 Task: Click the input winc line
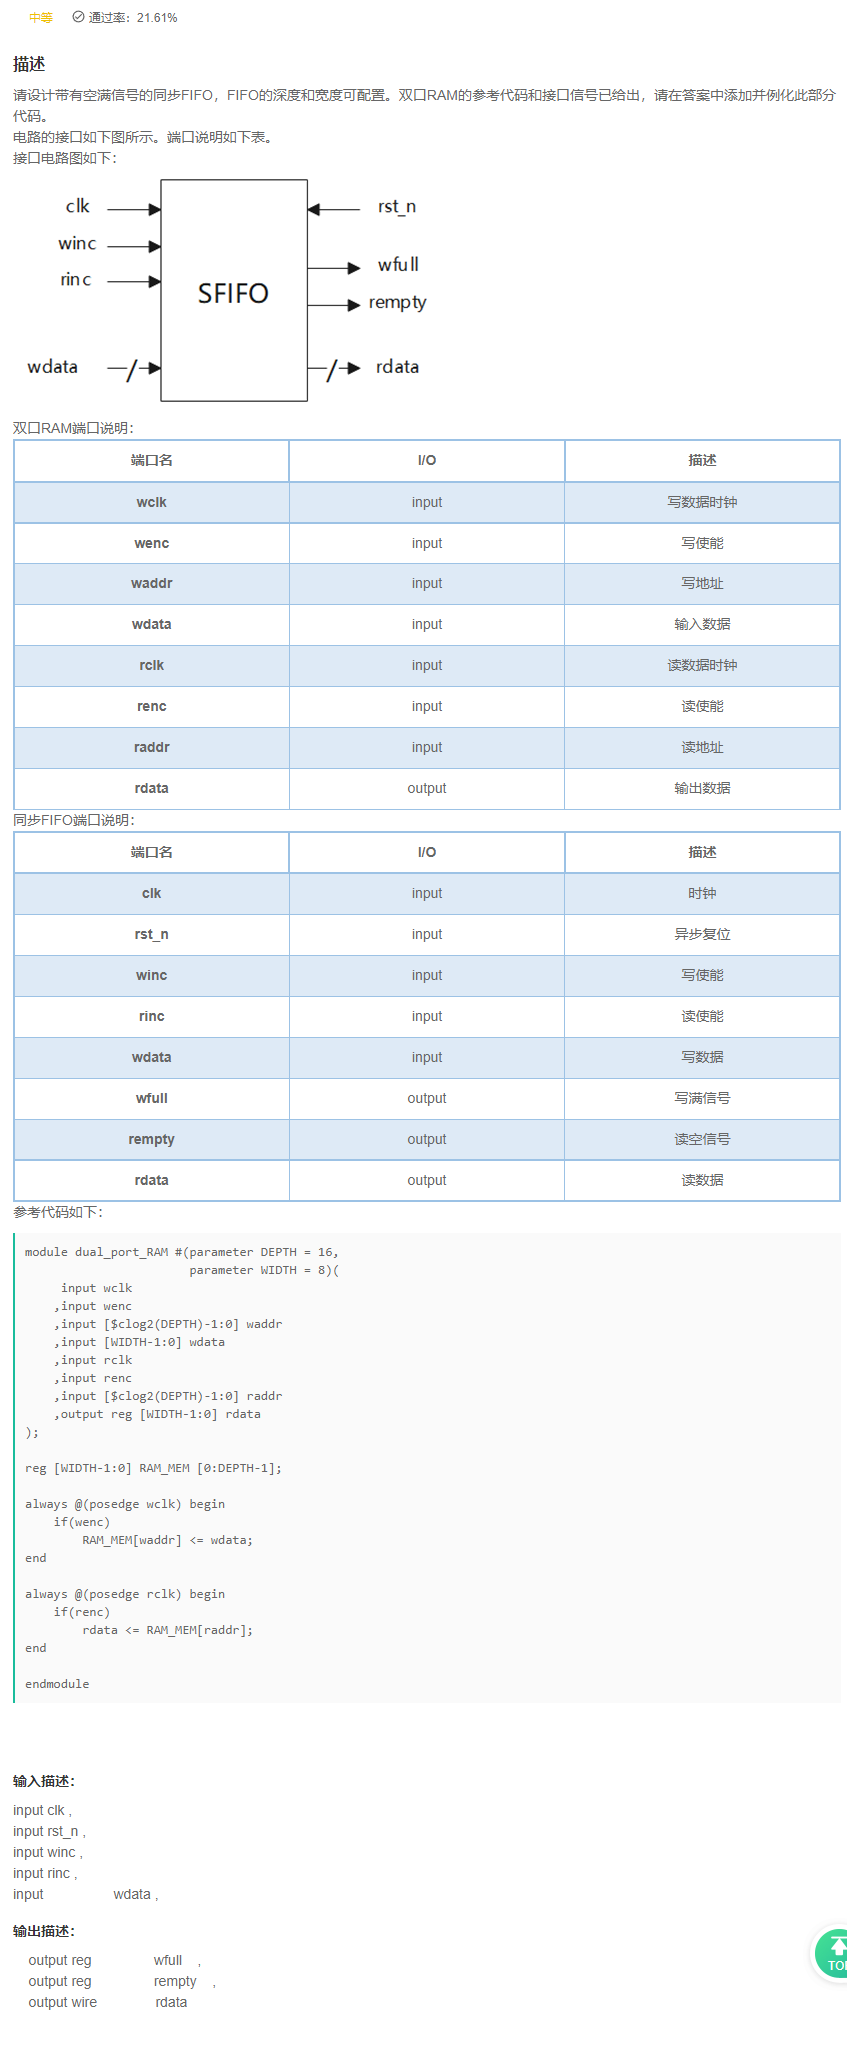click(48, 1852)
